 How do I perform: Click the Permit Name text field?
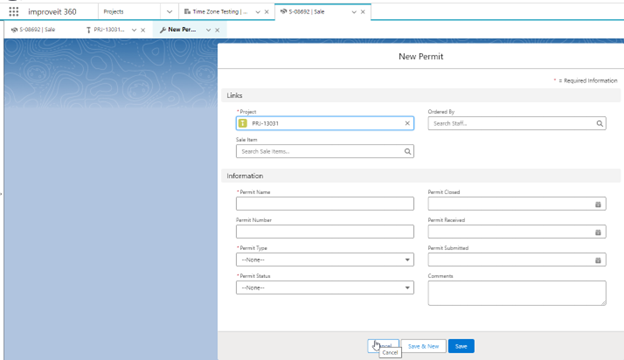pyautogui.click(x=325, y=204)
